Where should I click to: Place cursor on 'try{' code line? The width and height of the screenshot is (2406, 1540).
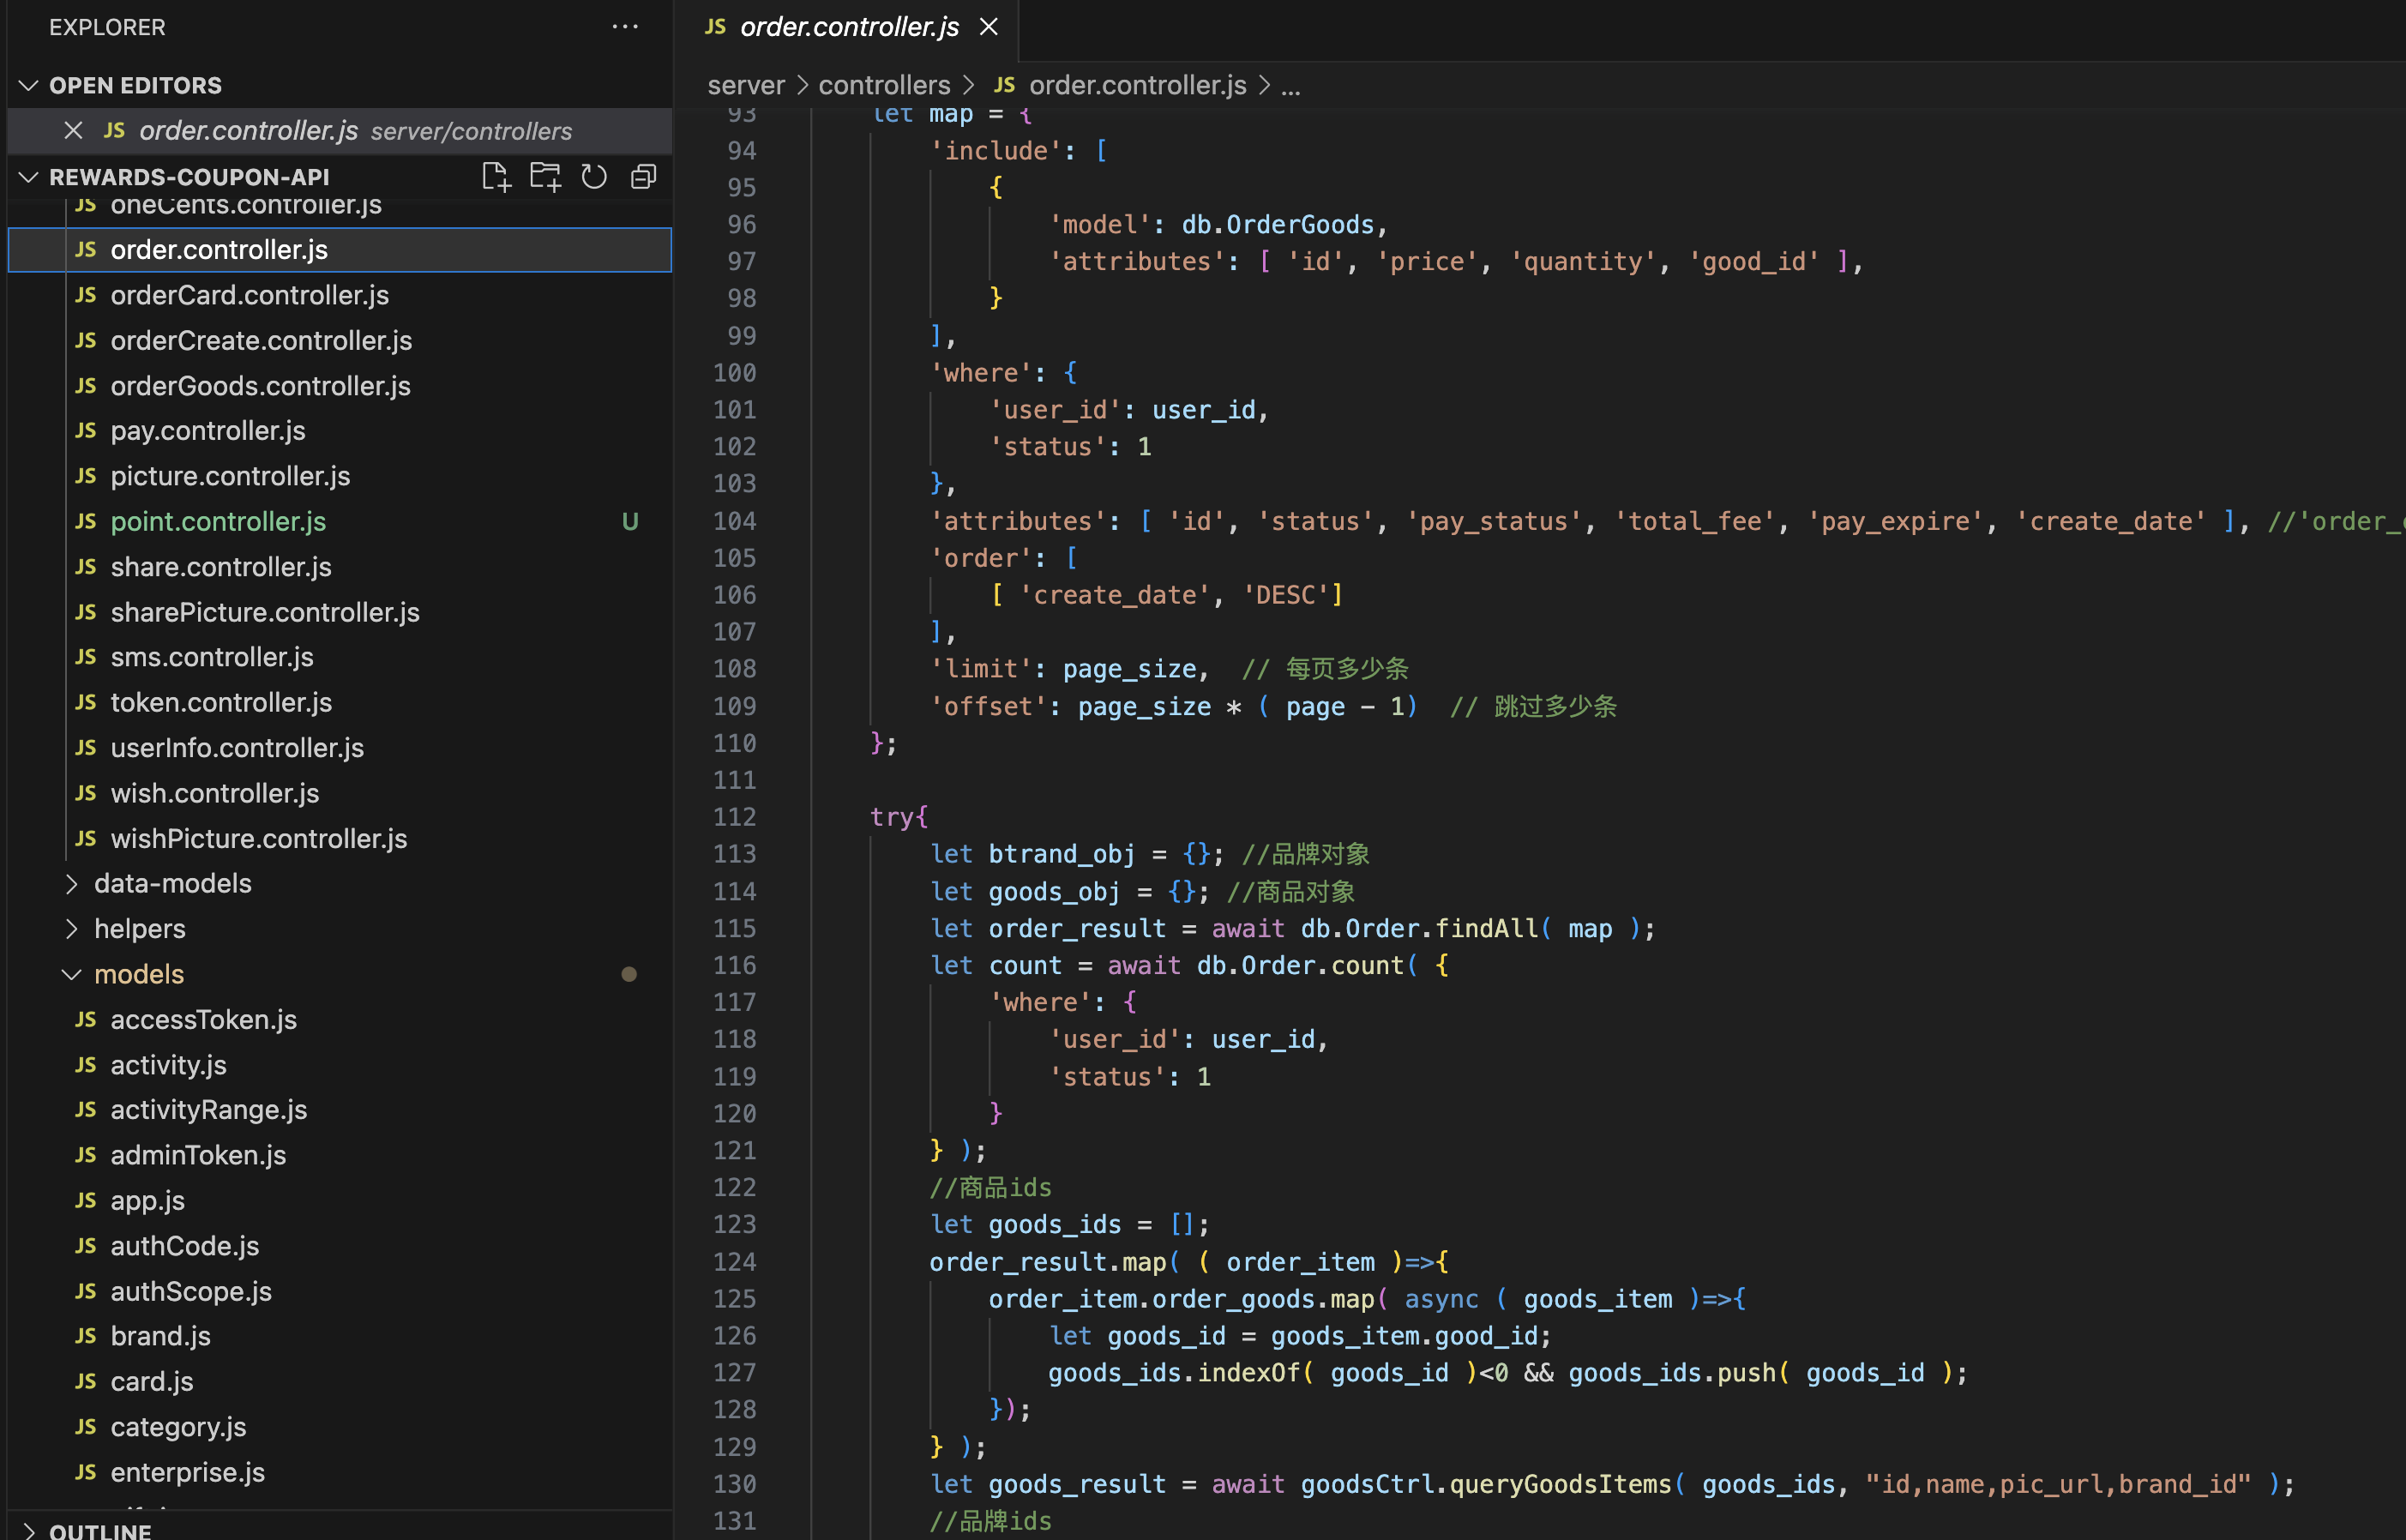click(x=899, y=817)
